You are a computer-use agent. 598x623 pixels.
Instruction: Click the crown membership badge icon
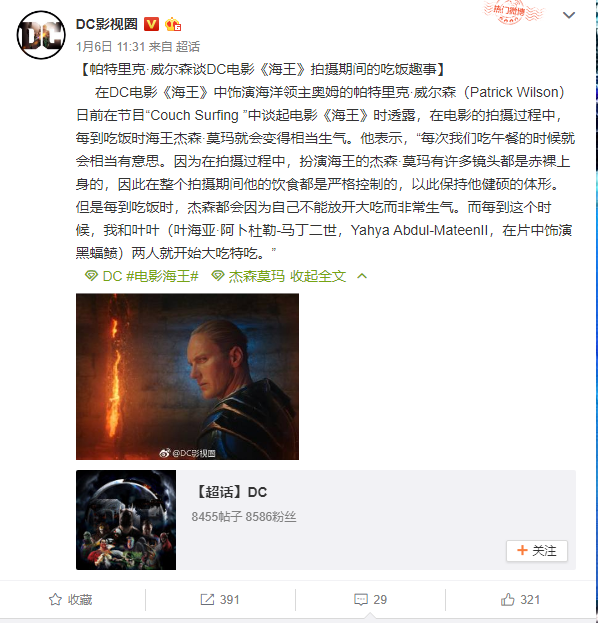(x=173, y=24)
